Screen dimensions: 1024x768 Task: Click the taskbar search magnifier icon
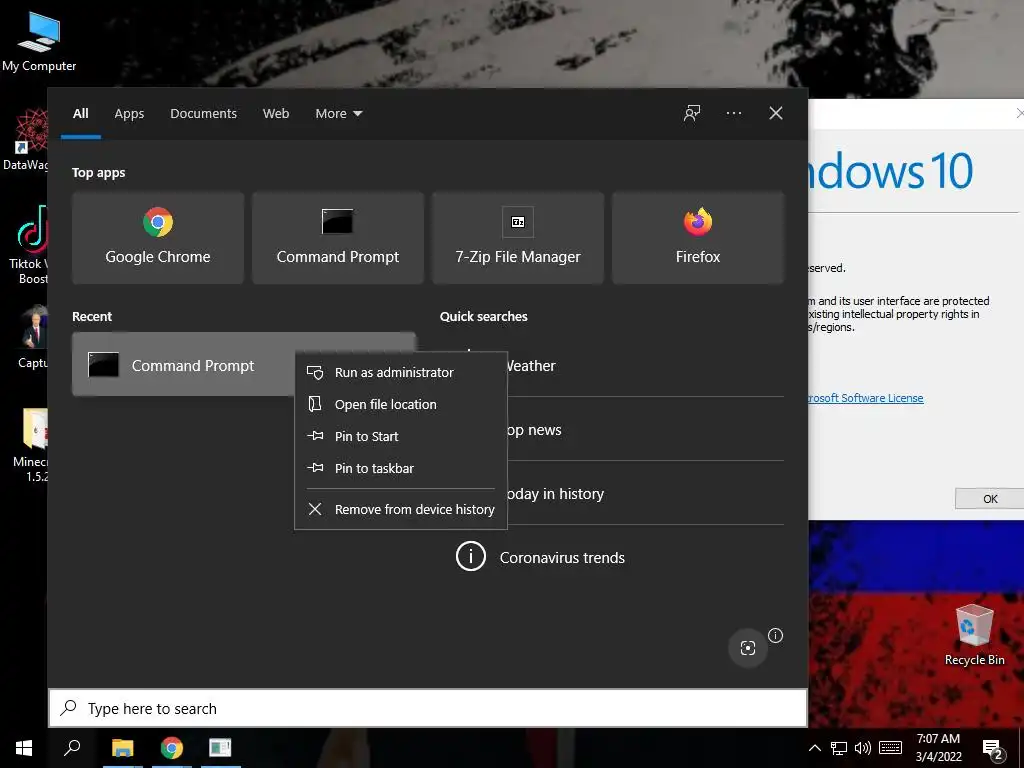pyautogui.click(x=72, y=748)
